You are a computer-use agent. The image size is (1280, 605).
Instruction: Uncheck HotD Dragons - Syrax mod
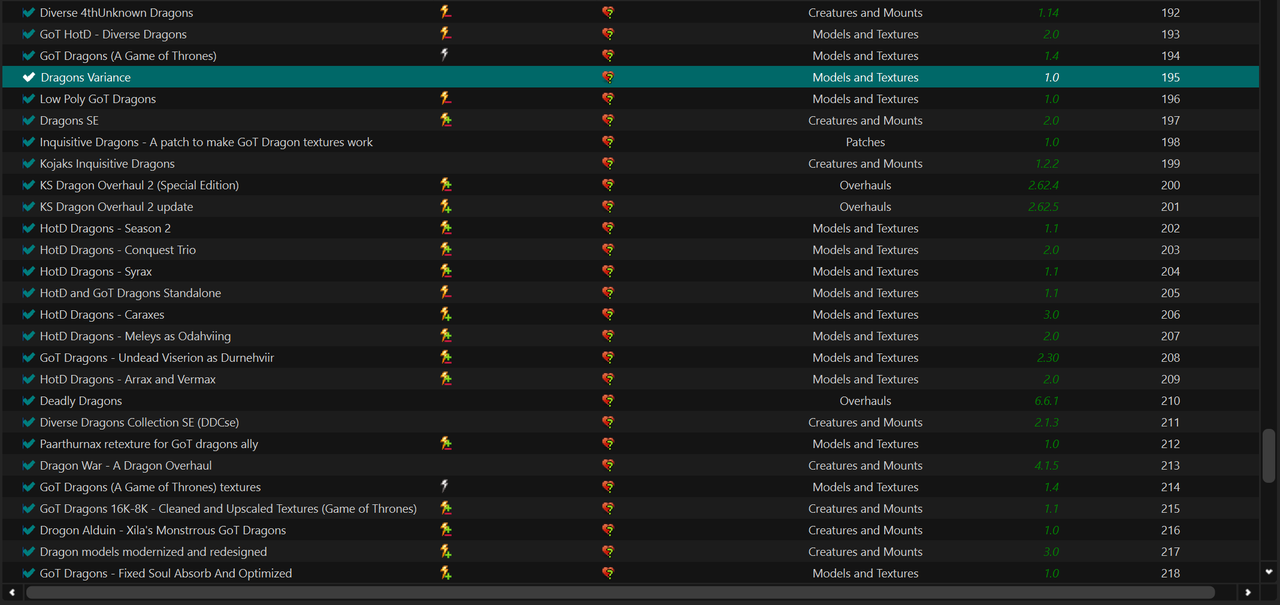[x=29, y=272]
